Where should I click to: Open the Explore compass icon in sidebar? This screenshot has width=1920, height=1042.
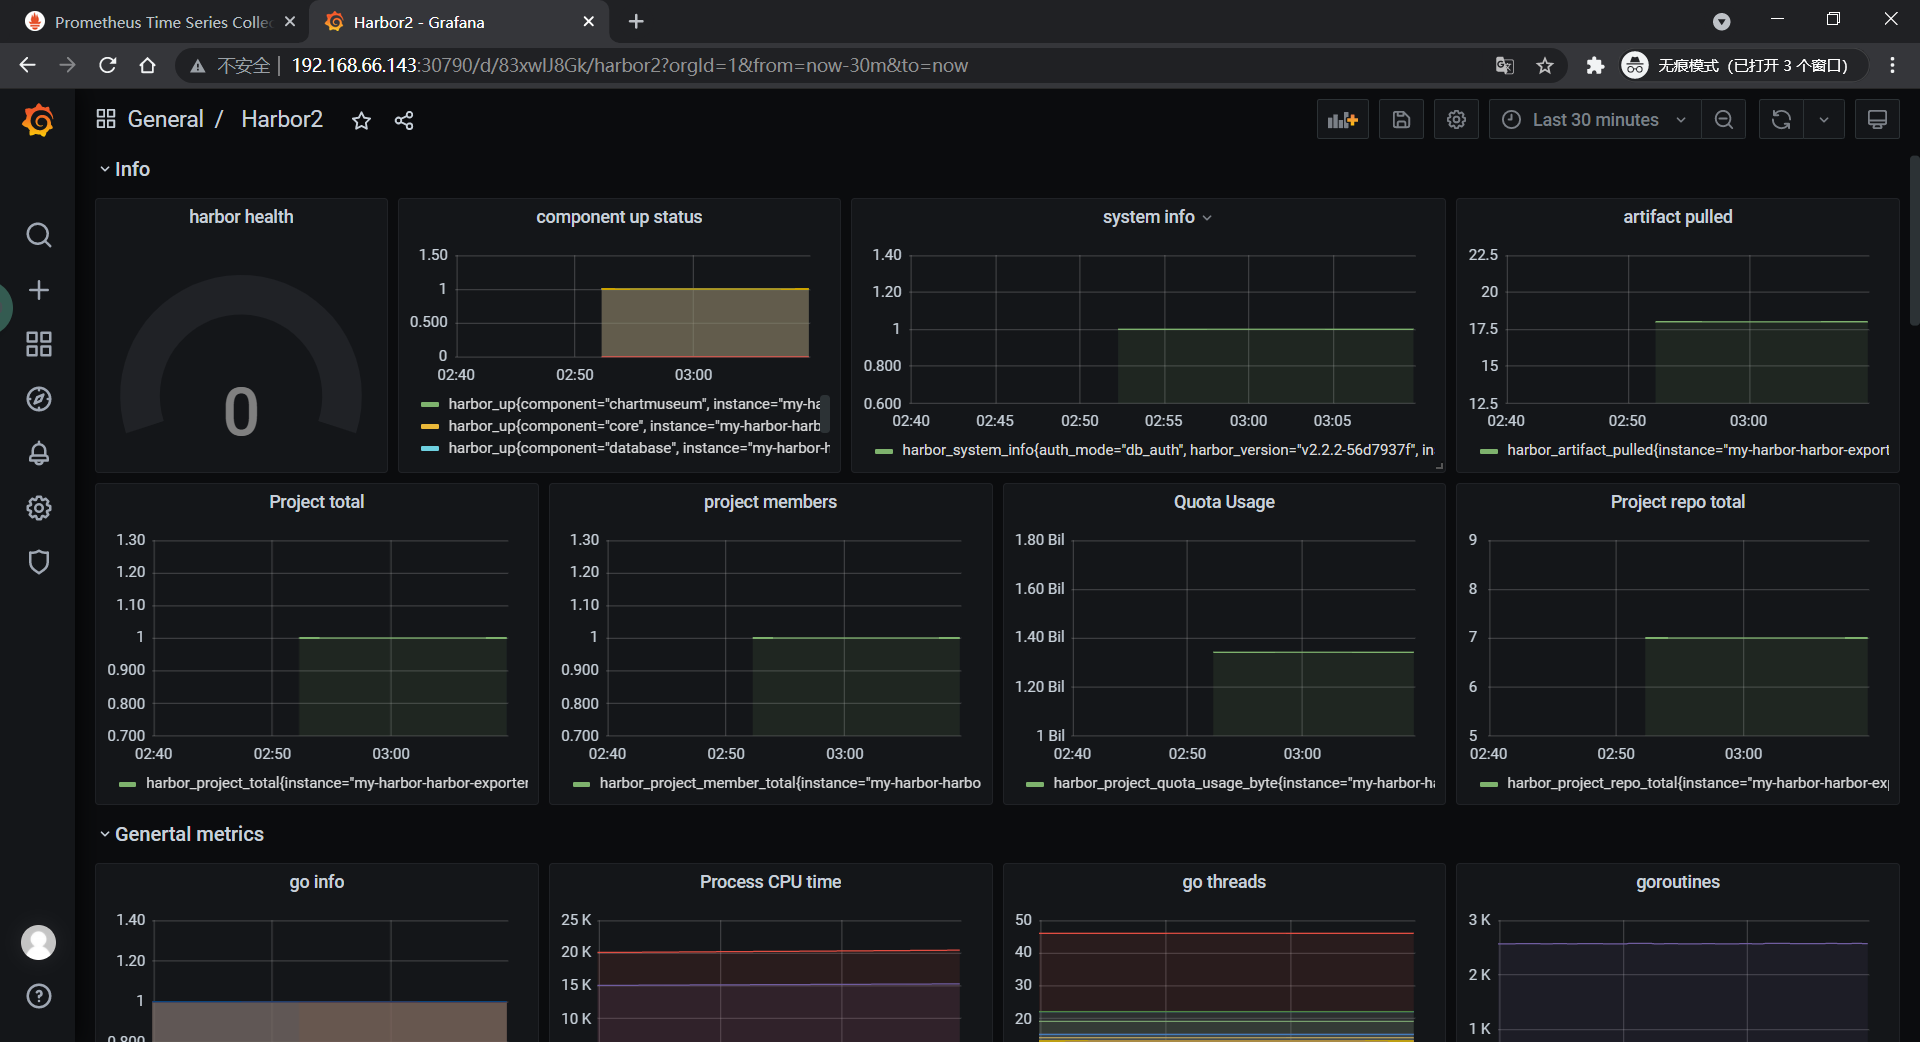point(39,399)
